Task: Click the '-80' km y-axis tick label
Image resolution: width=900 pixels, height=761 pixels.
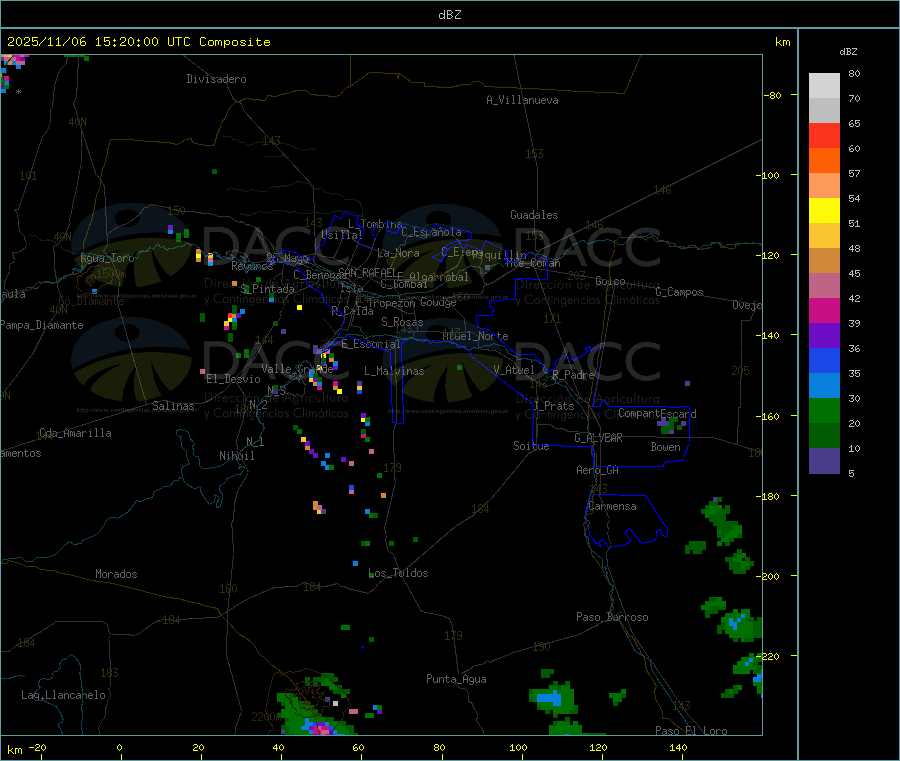Action: (x=772, y=95)
